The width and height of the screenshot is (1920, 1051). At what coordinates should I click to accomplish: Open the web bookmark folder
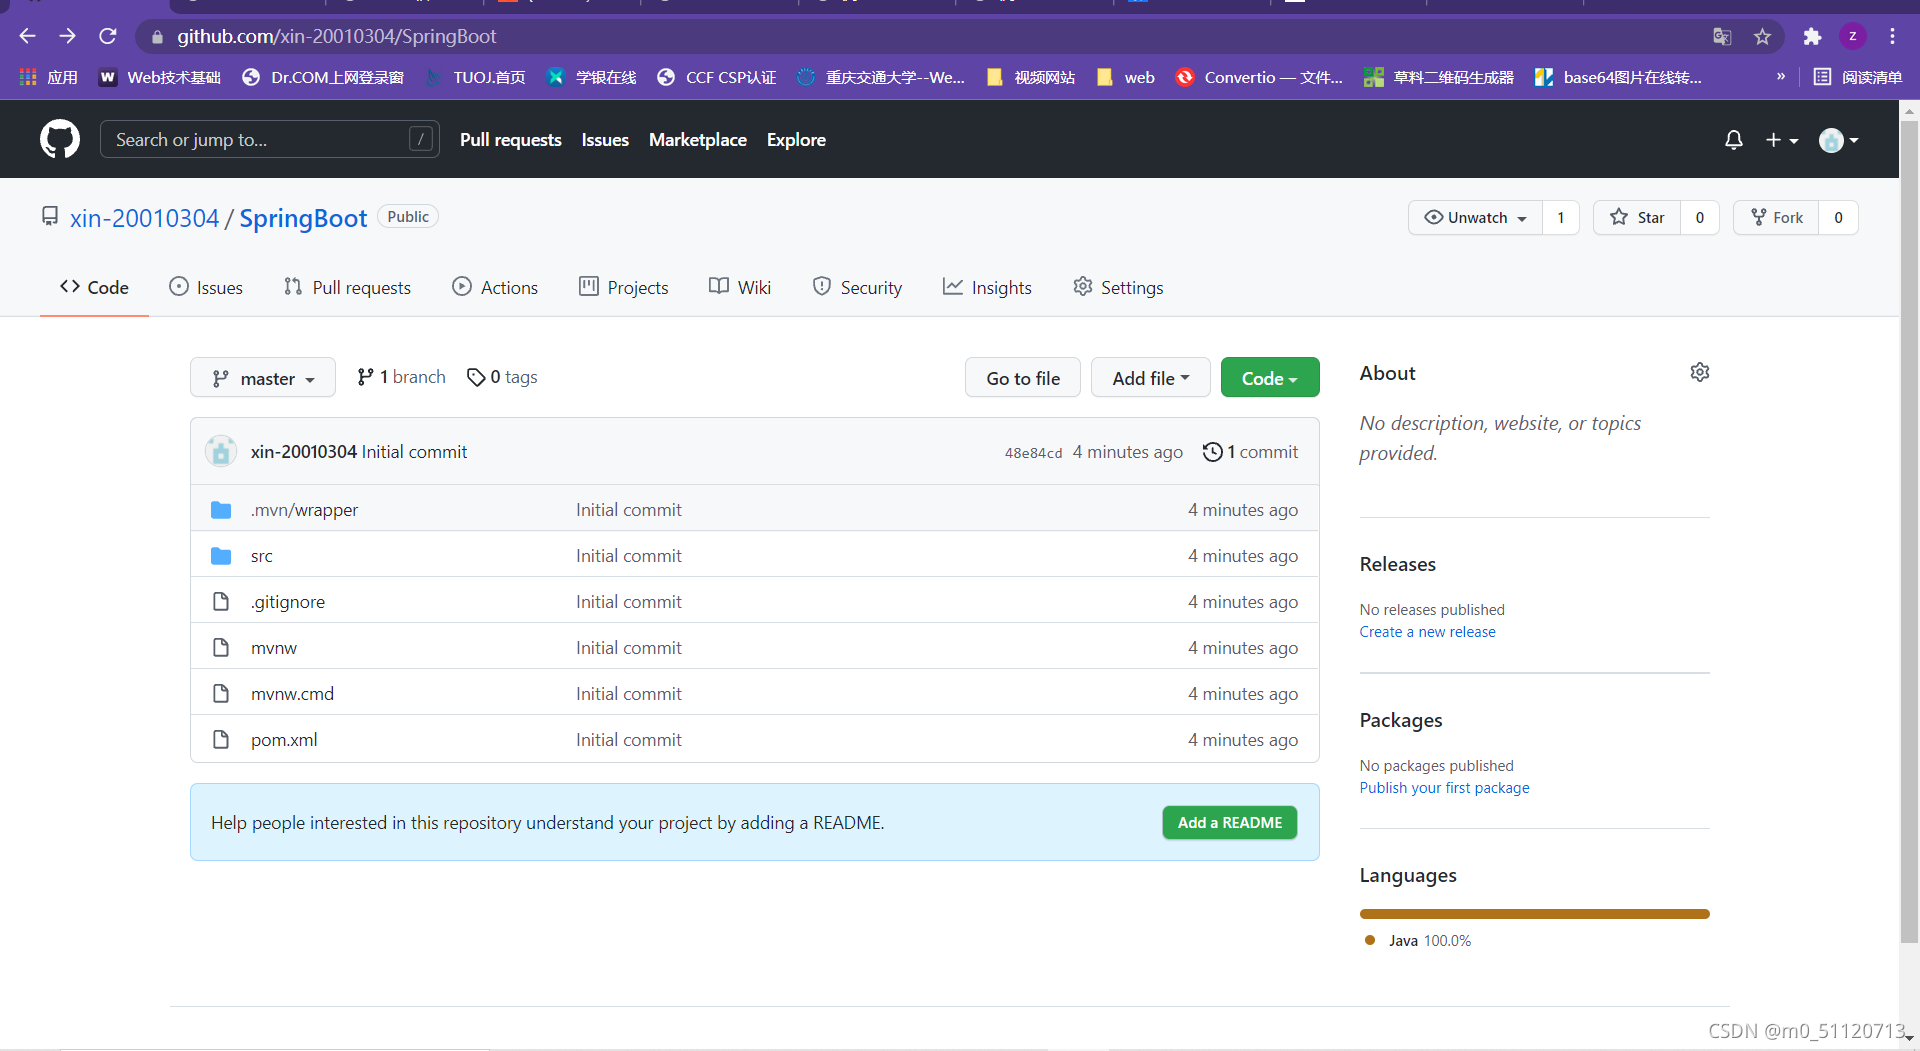click(x=1125, y=77)
